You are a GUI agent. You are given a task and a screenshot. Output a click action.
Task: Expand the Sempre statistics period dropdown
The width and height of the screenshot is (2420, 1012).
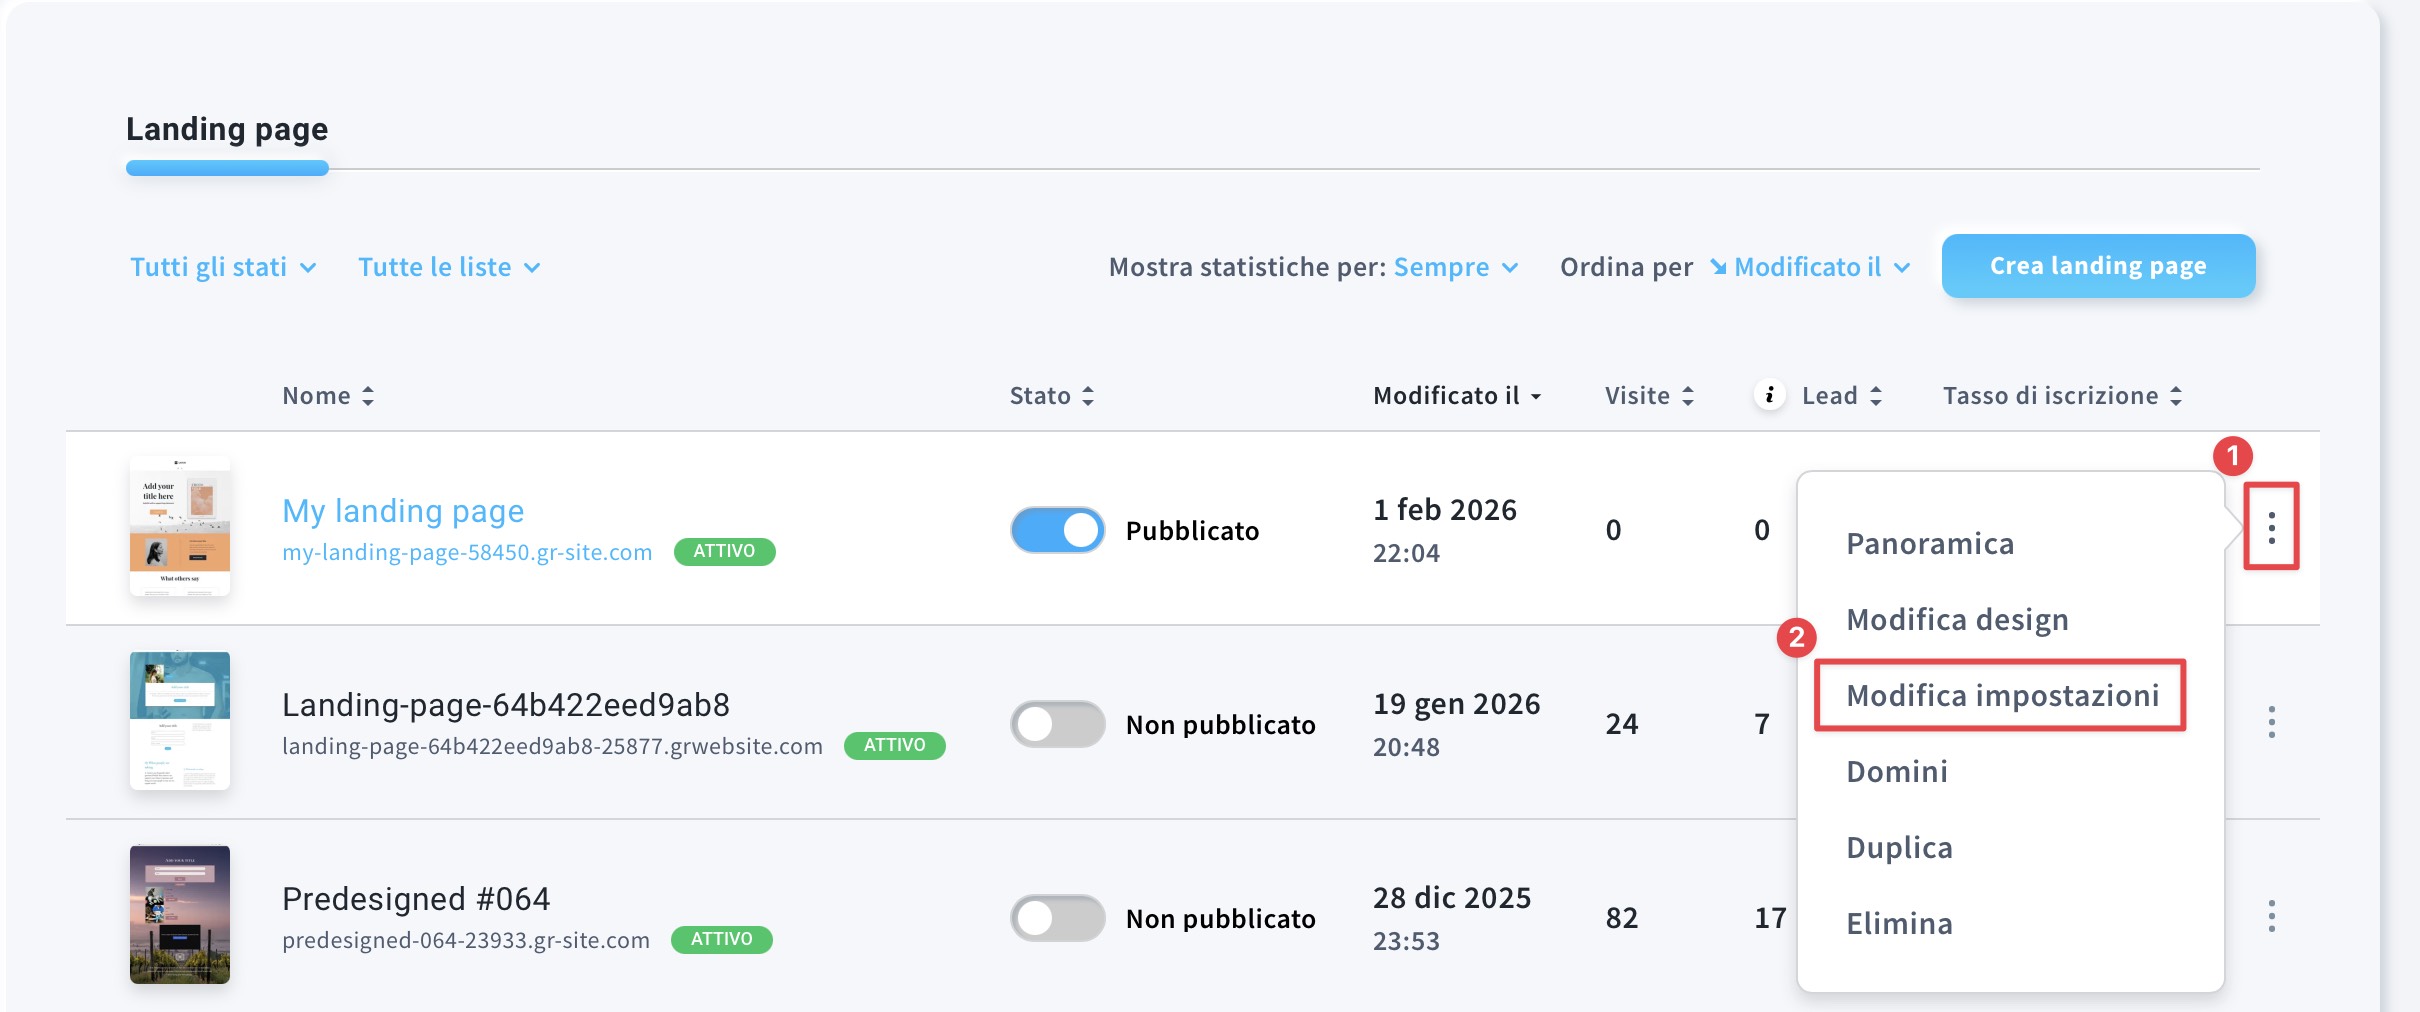click(x=1456, y=267)
